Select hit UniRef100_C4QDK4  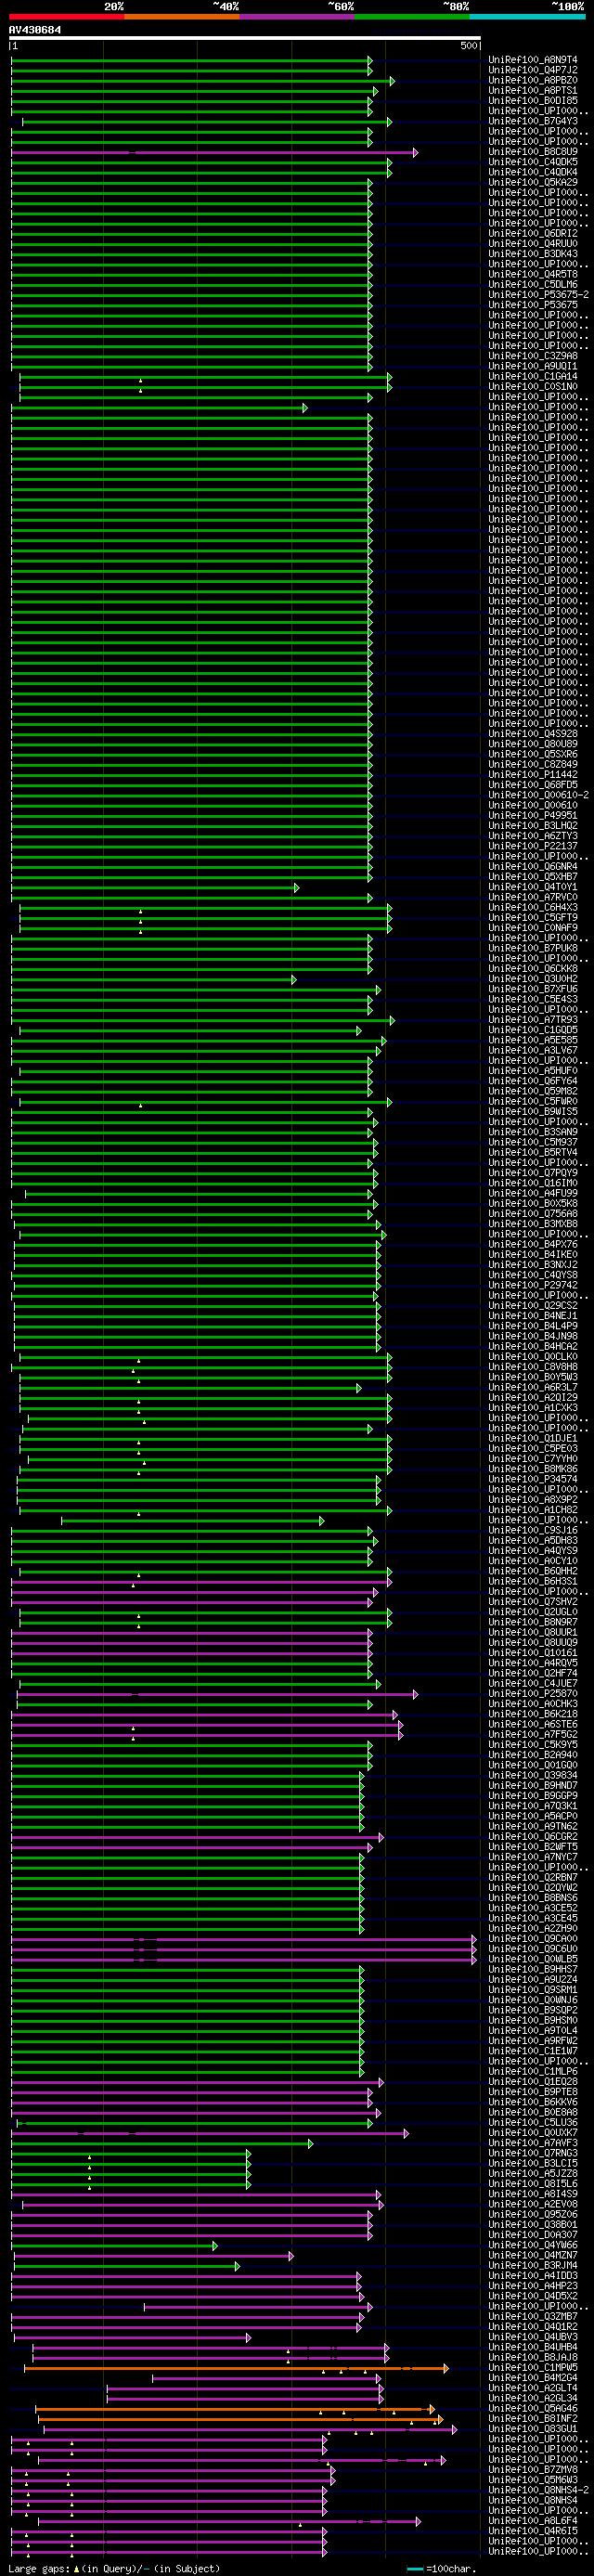(x=533, y=172)
